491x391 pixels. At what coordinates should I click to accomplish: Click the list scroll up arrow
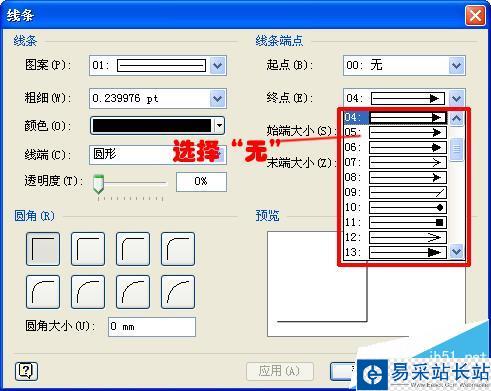(457, 118)
